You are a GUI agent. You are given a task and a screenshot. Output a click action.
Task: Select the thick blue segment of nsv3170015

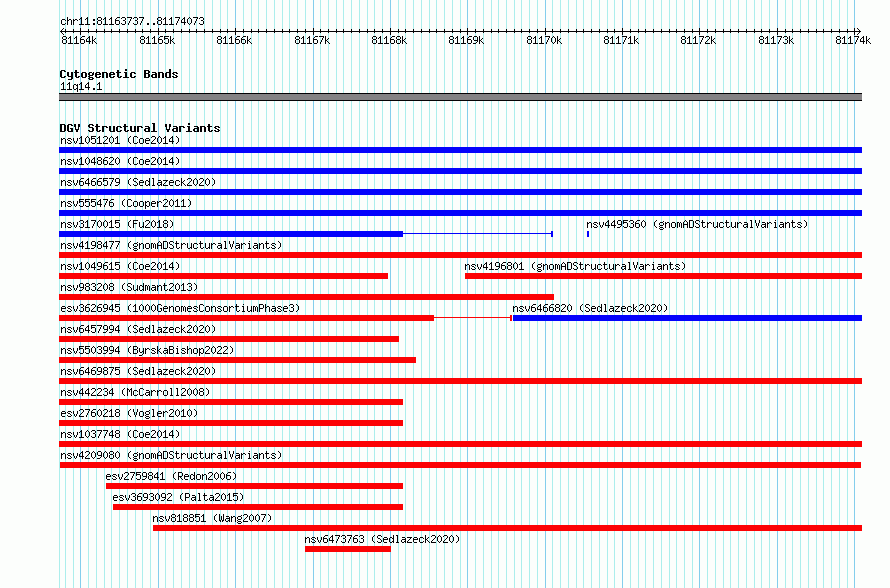coord(231,234)
